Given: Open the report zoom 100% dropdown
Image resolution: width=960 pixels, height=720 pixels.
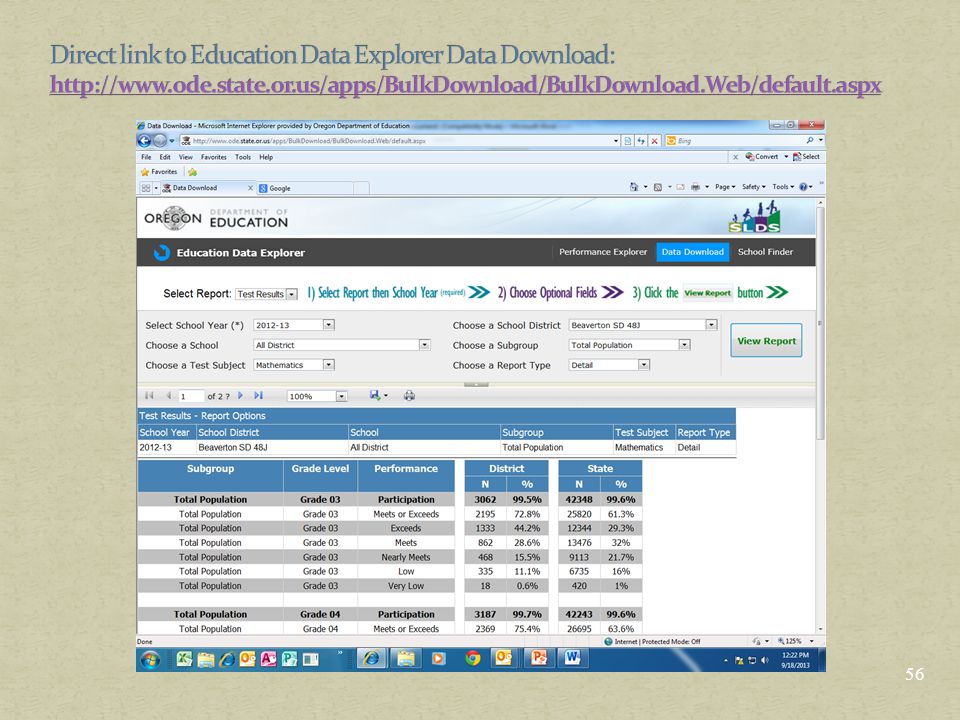Looking at the screenshot, I should point(342,397).
